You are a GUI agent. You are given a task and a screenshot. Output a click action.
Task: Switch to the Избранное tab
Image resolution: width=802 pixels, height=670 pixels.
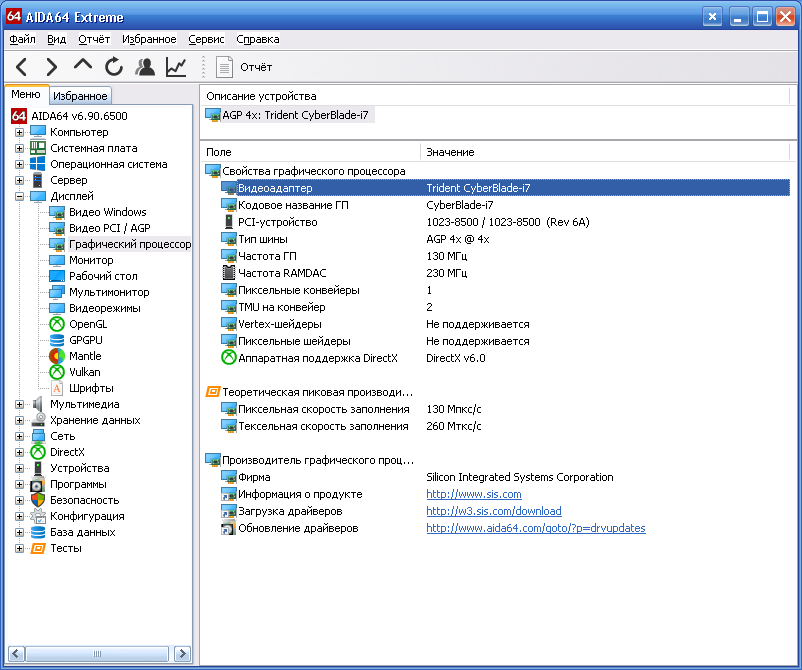(x=80, y=96)
